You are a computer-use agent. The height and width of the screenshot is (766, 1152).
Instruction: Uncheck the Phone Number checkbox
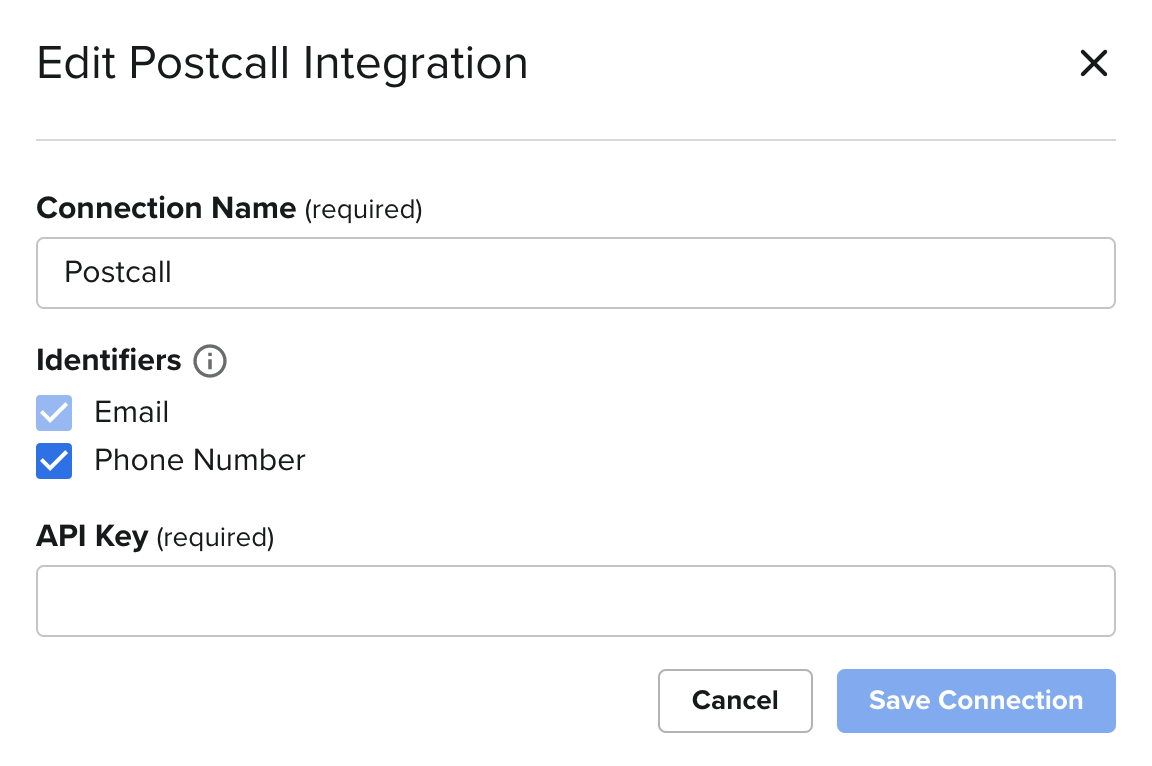[x=54, y=461]
